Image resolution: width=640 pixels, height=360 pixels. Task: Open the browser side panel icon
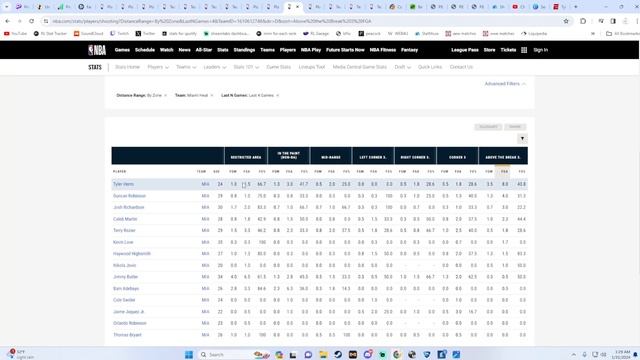pyautogui.click(x=613, y=21)
